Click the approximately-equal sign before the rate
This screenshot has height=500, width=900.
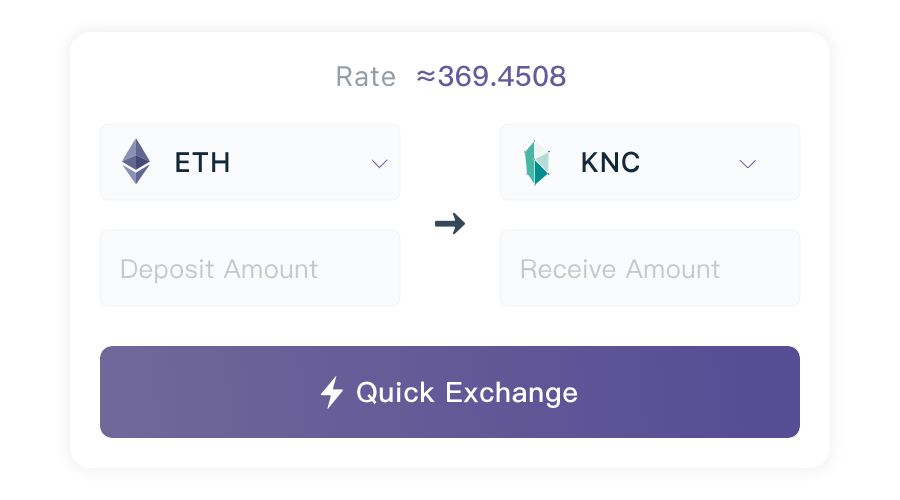coord(426,77)
